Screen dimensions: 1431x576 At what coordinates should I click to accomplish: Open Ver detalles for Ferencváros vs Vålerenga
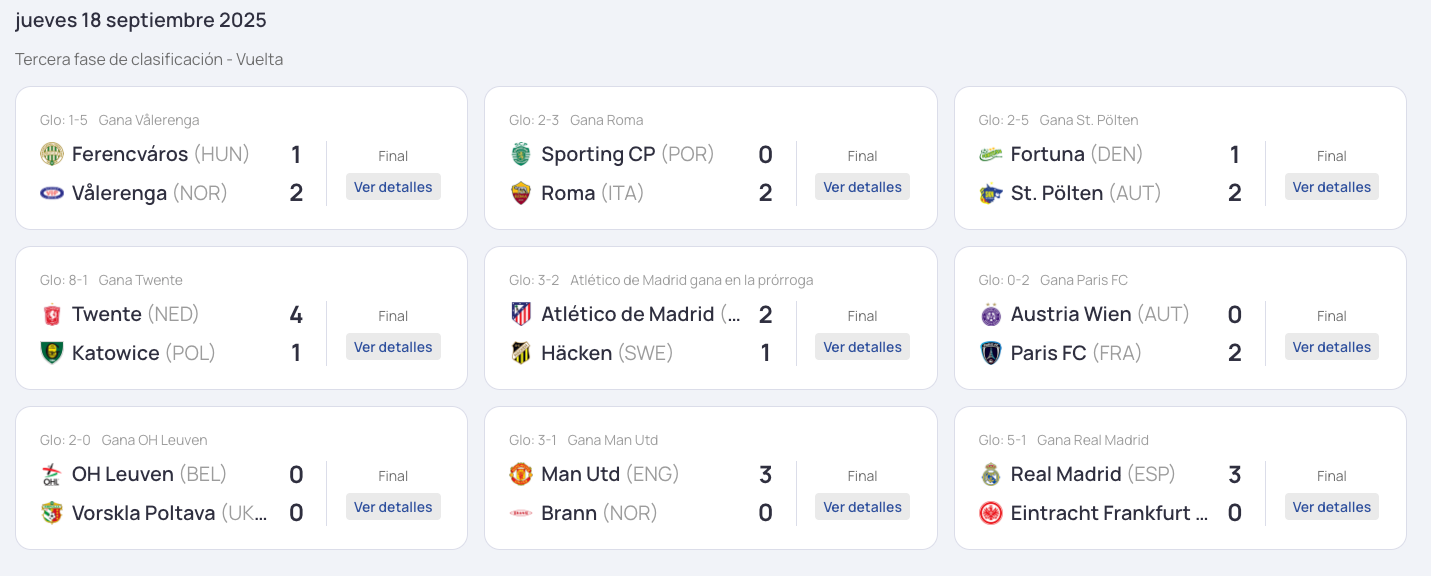tap(393, 187)
